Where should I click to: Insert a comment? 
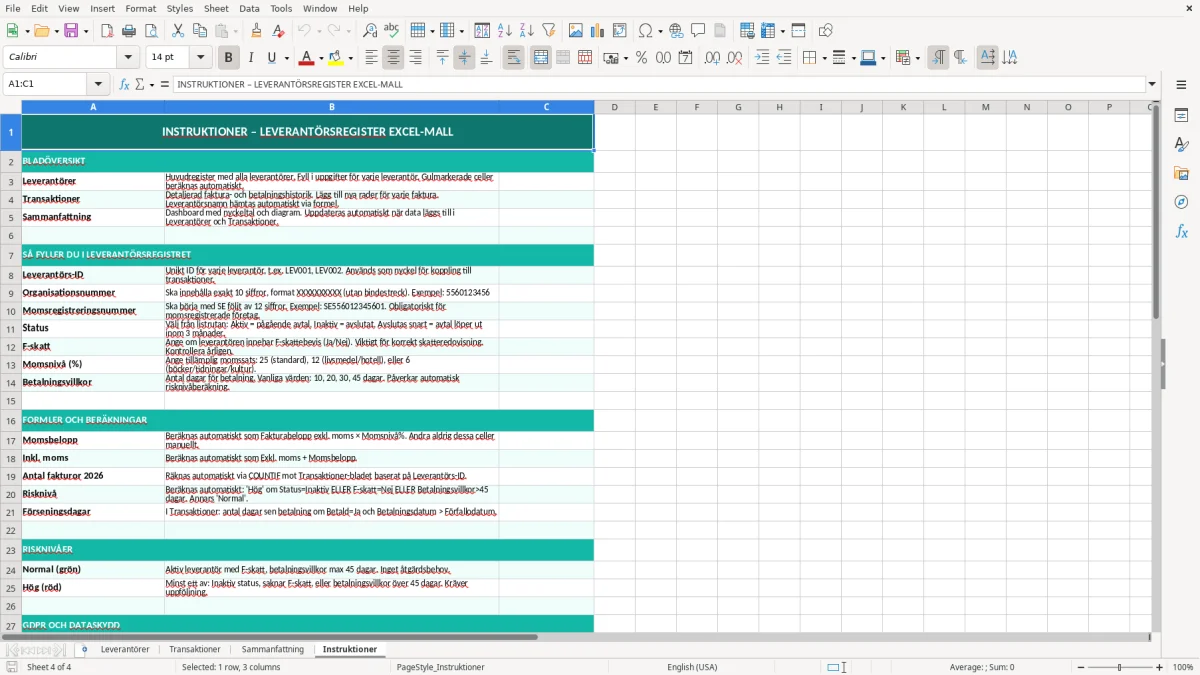tap(698, 31)
